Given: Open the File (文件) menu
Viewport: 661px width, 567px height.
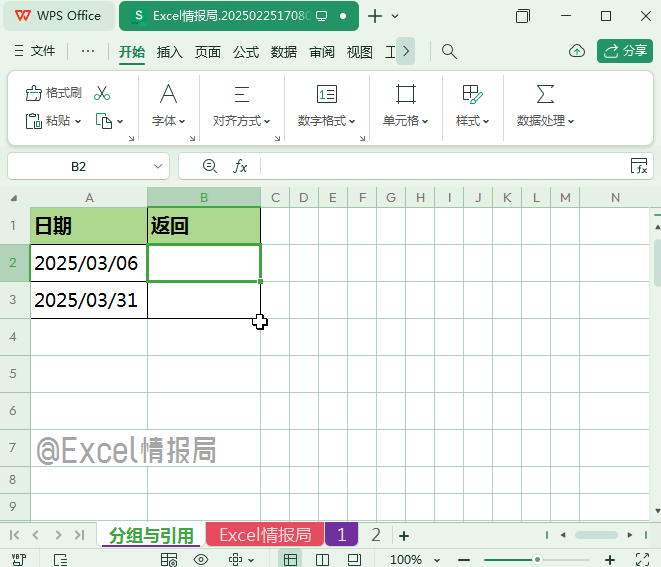Looking at the screenshot, I should (35, 51).
